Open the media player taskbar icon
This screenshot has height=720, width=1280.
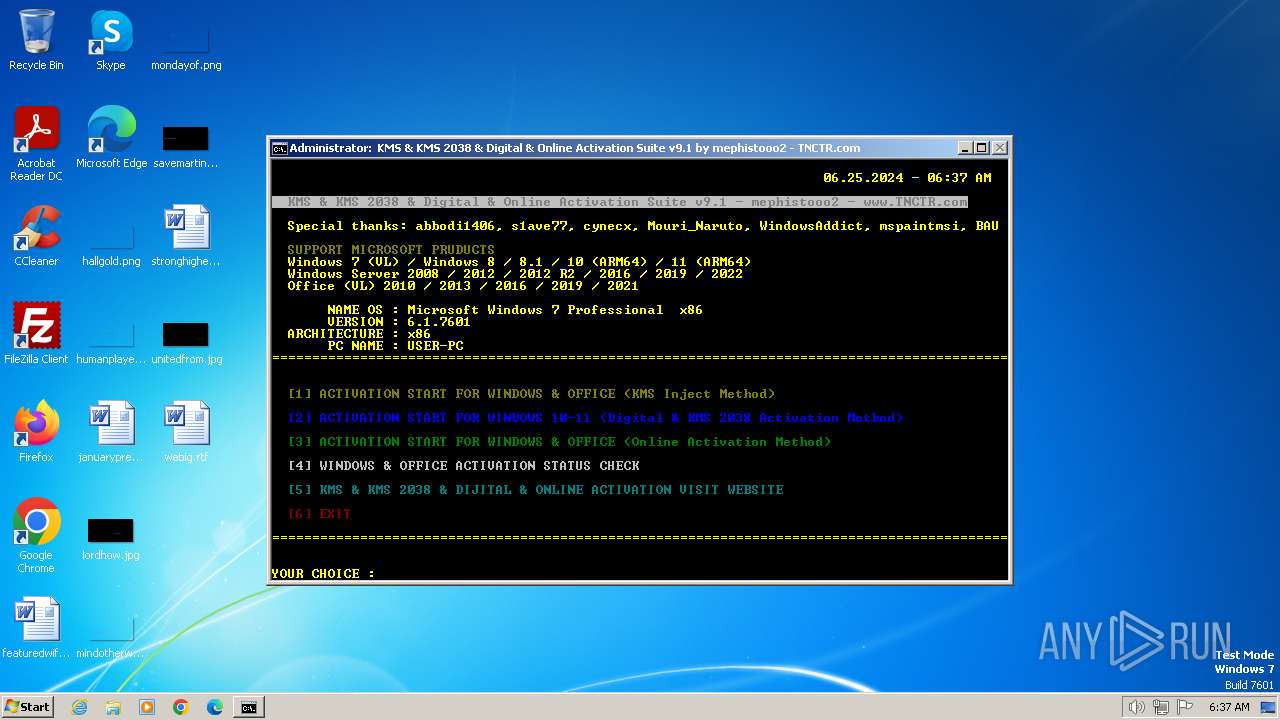tap(147, 707)
